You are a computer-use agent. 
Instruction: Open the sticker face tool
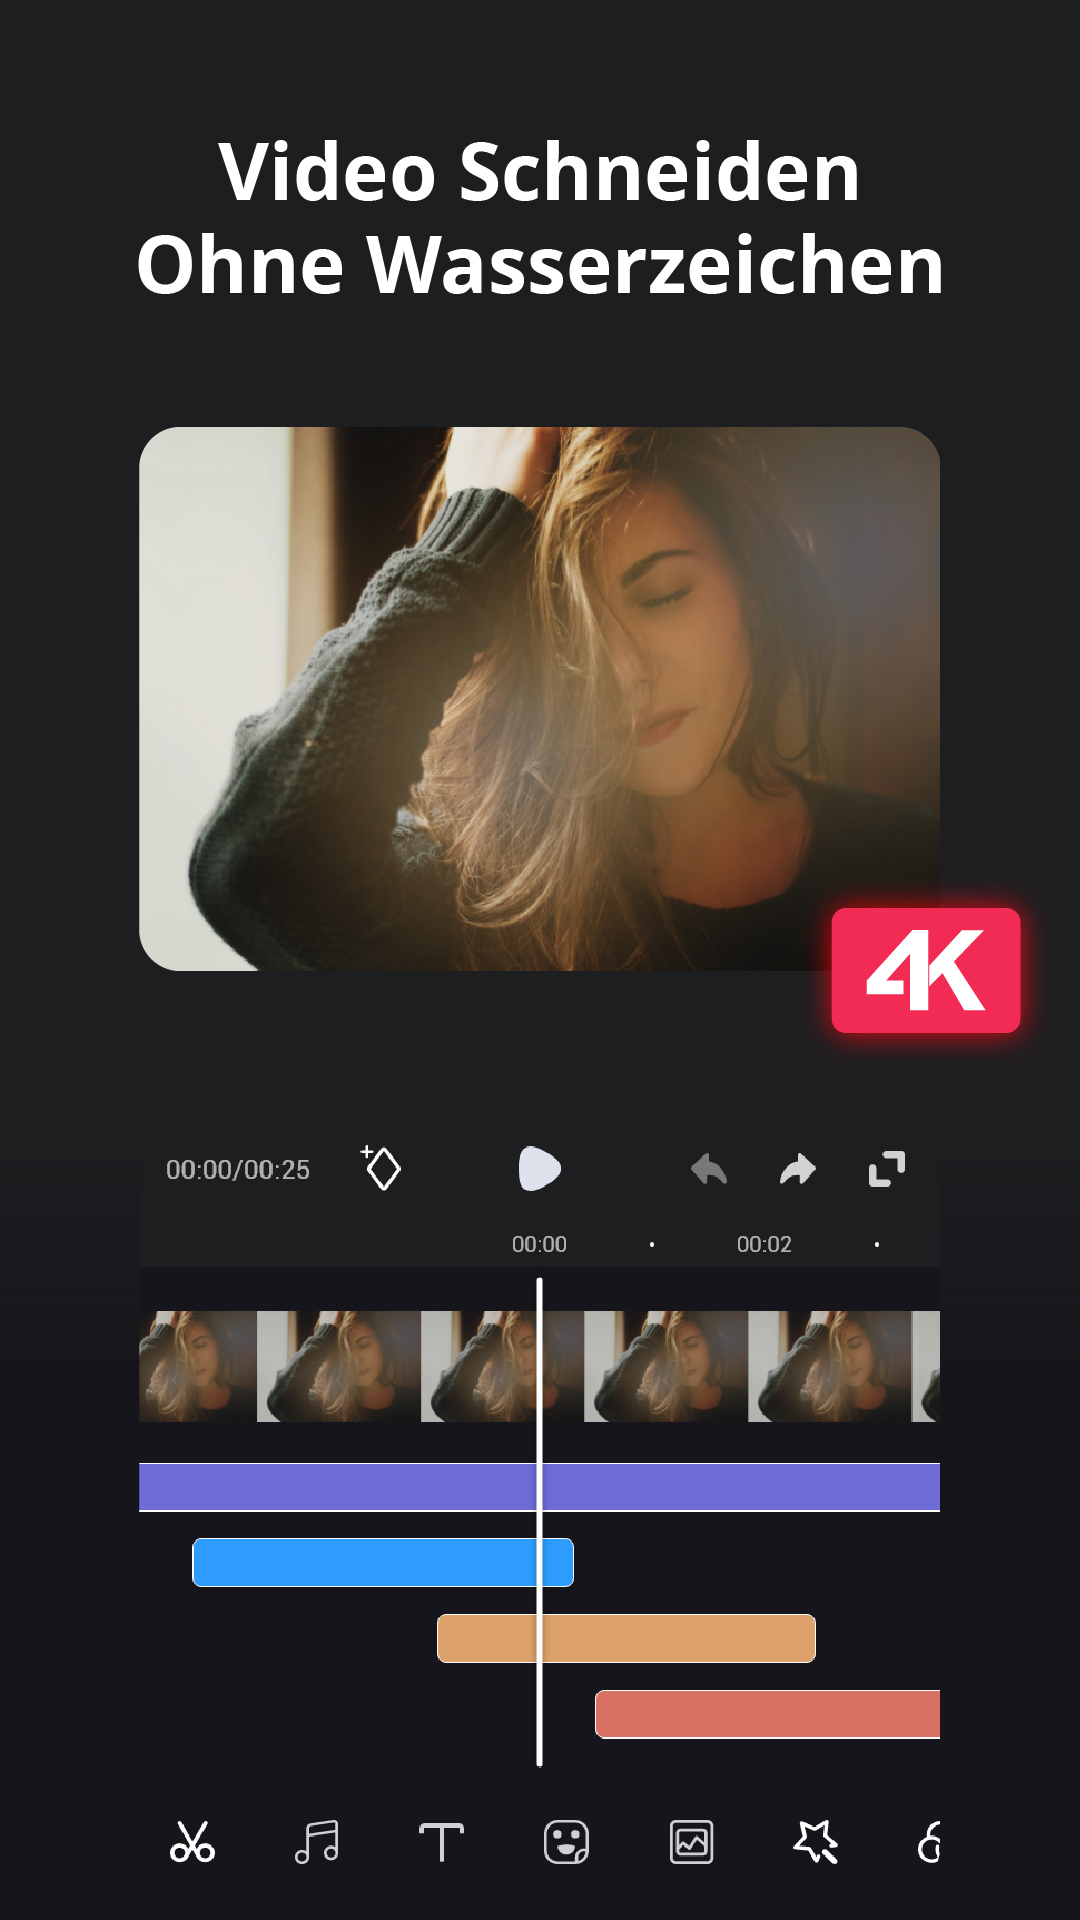coord(566,1842)
